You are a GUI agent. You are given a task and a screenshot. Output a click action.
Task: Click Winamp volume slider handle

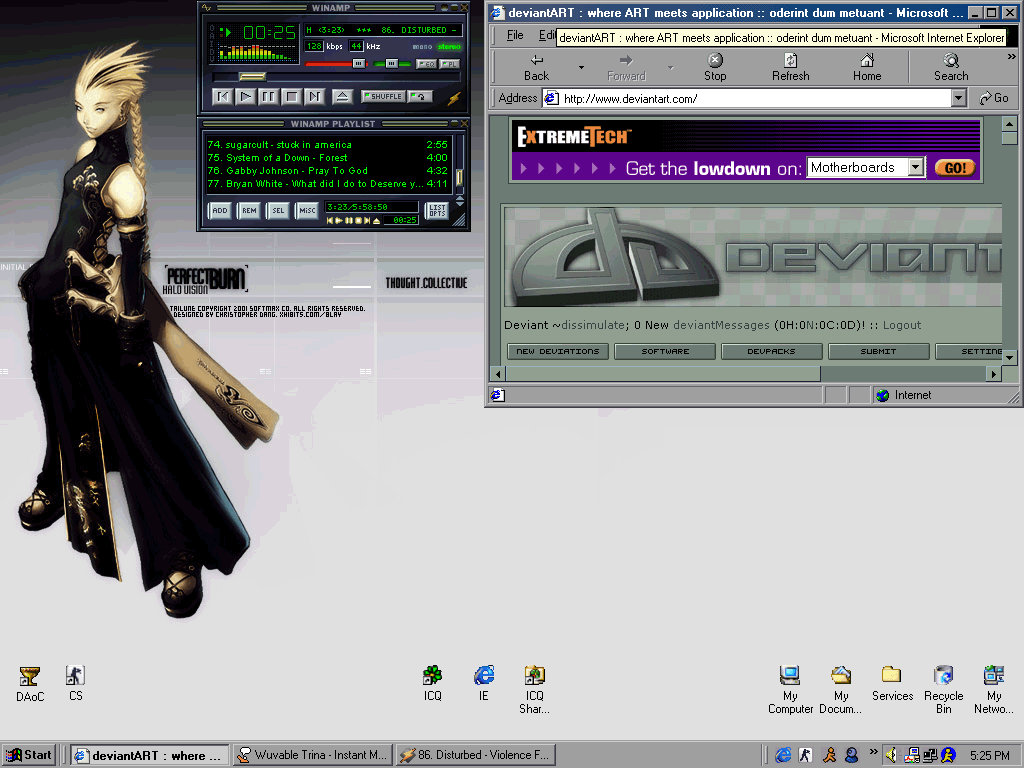coord(359,63)
